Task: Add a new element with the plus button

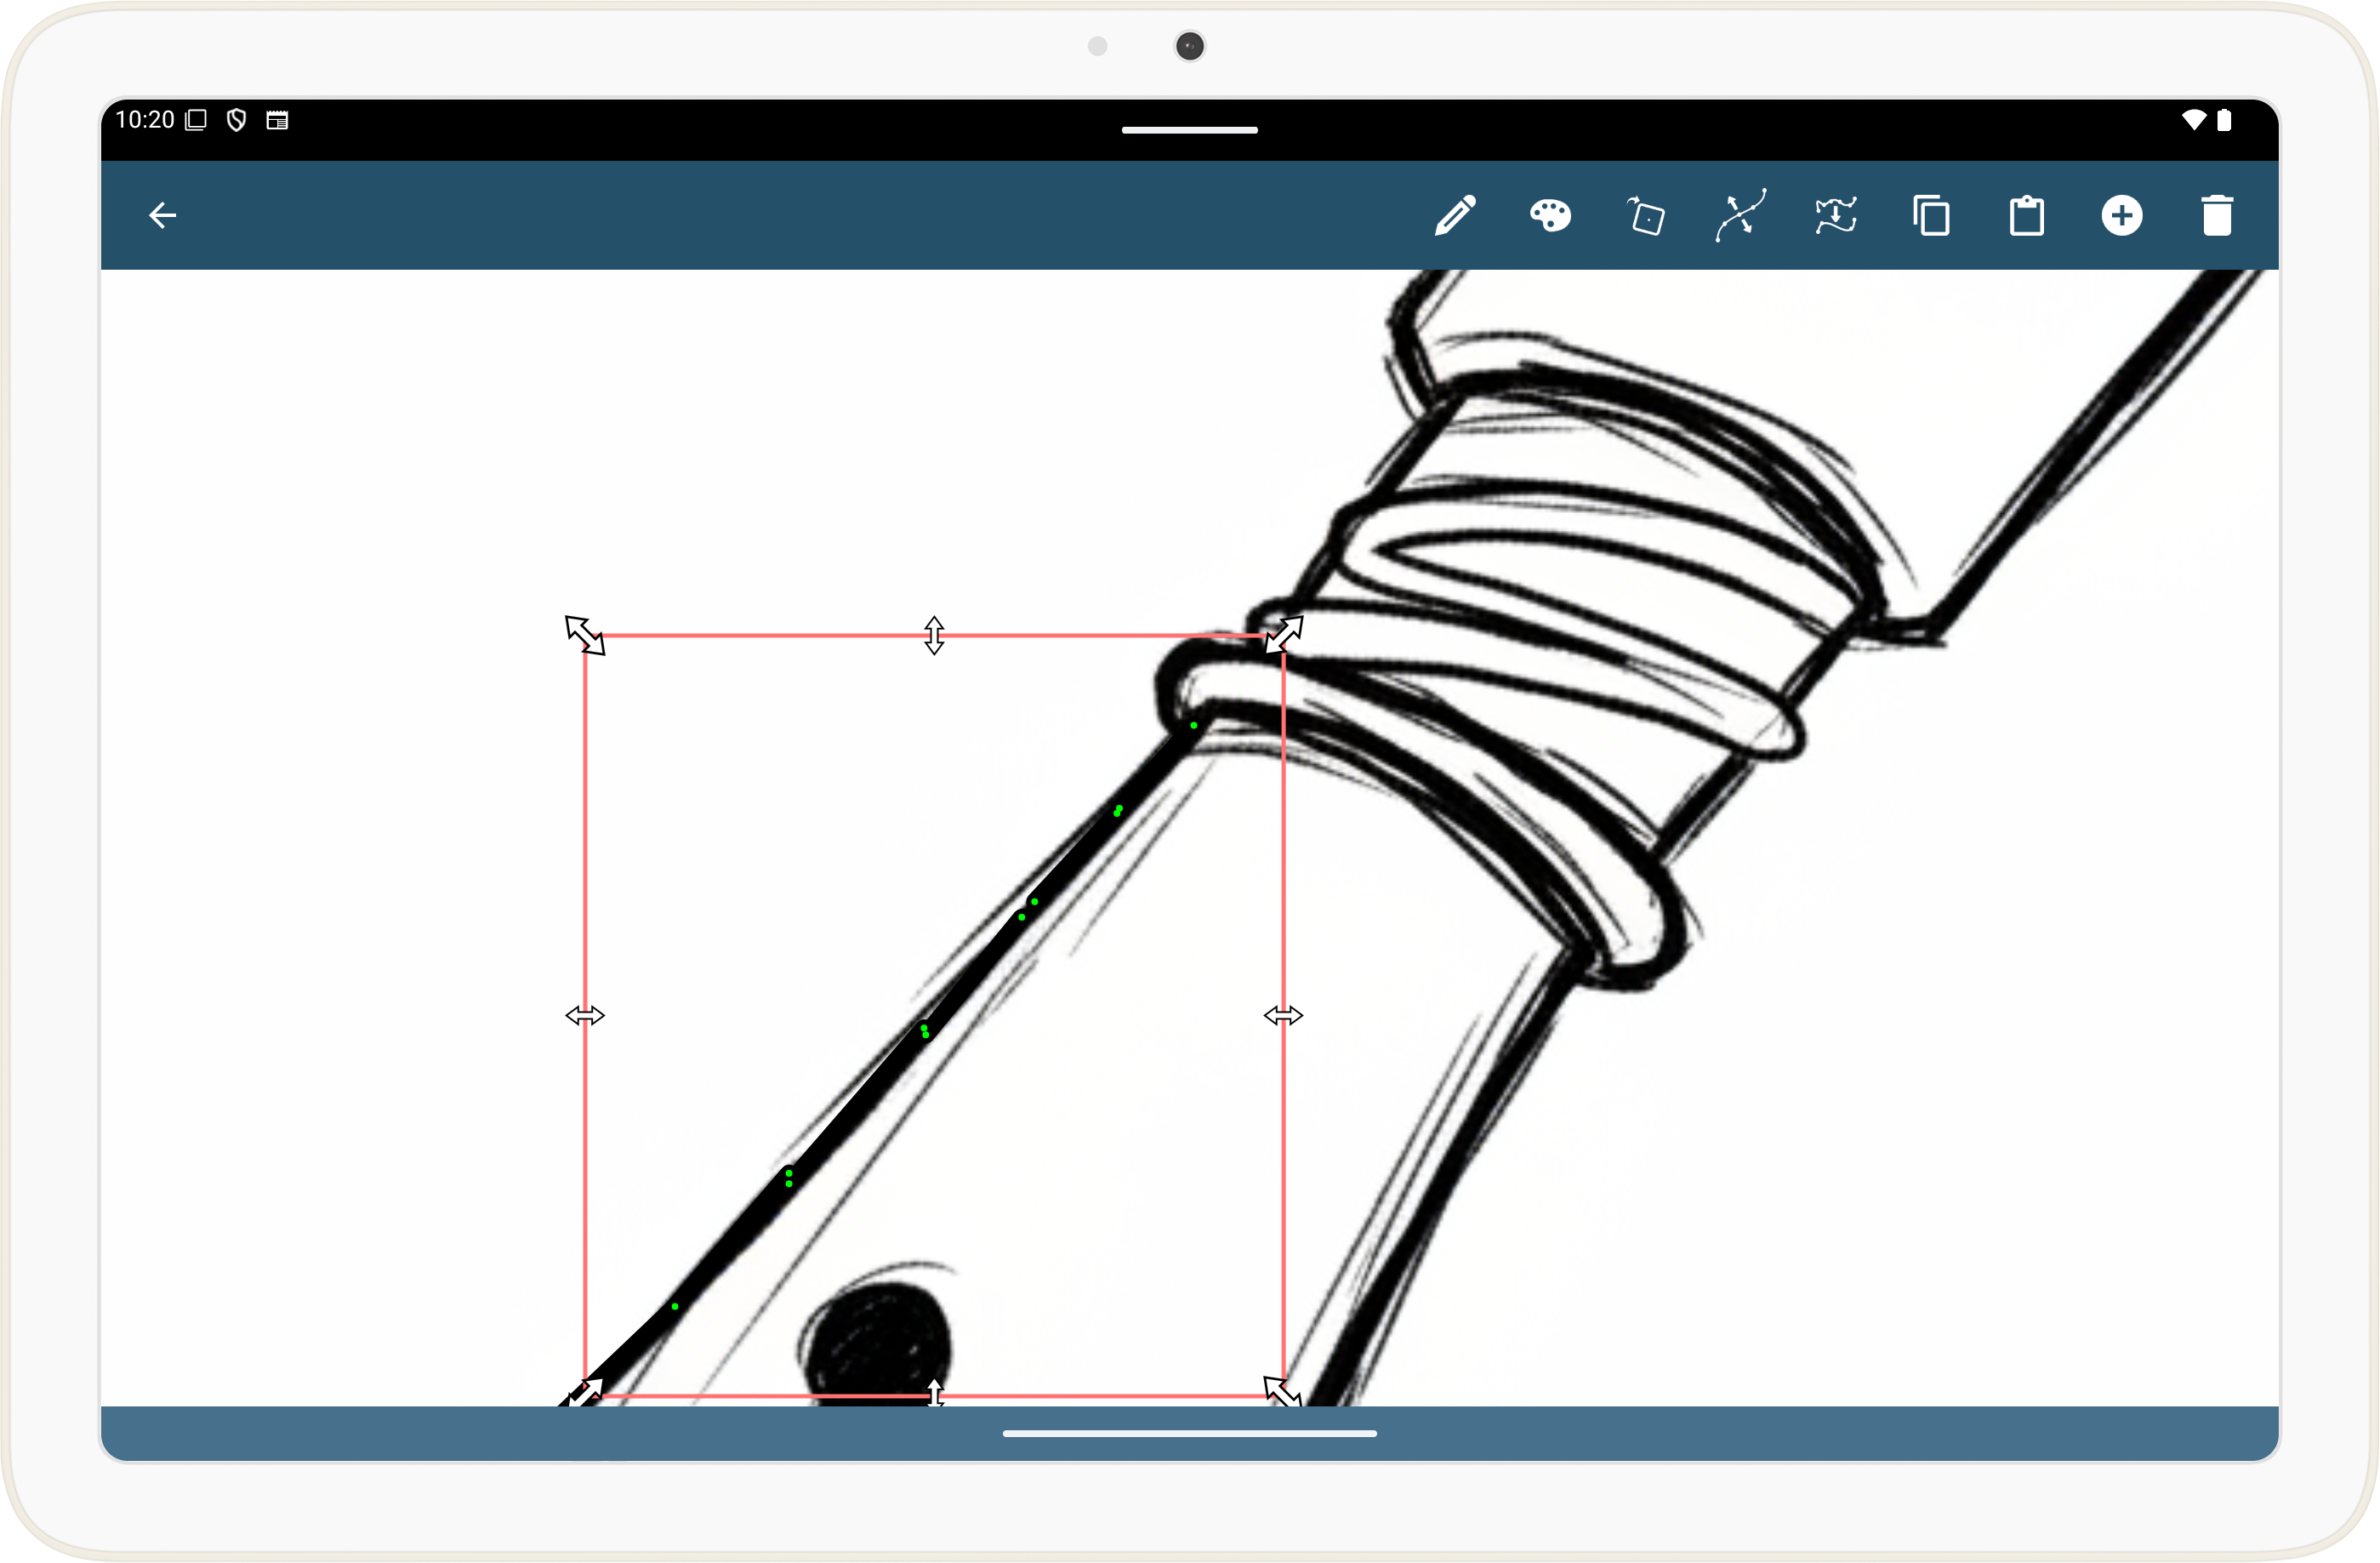Action: tap(2124, 214)
